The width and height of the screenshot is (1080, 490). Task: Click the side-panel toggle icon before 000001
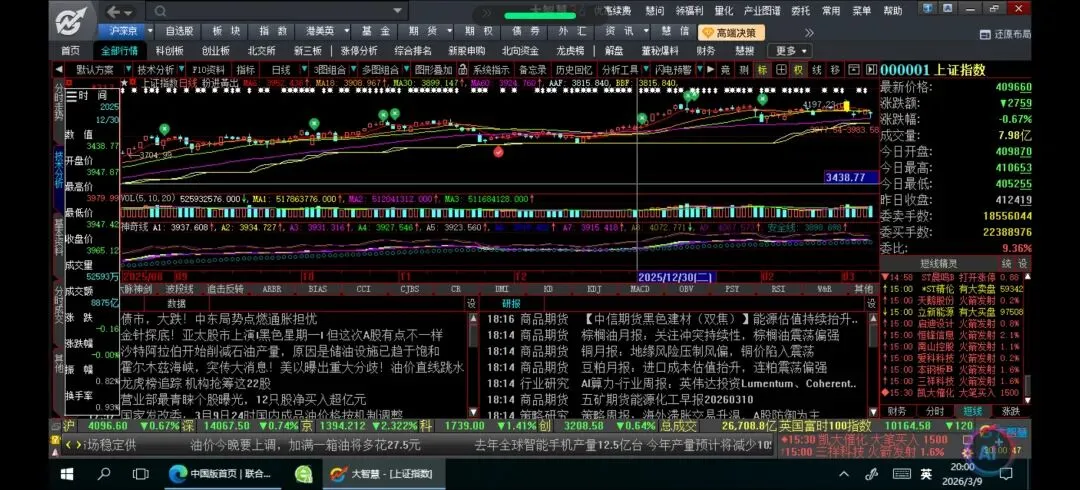click(x=871, y=70)
